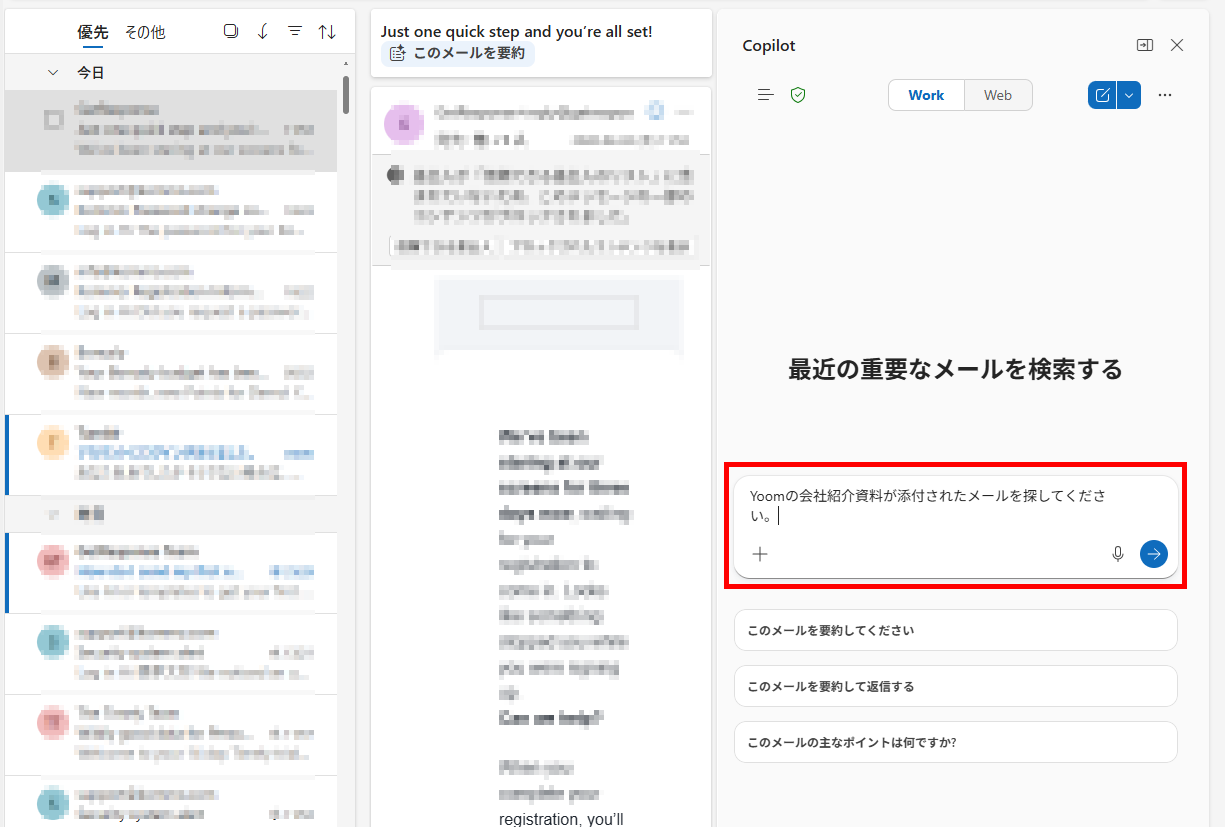Switch Copilot to Web mode
This screenshot has height=827, width=1225.
coord(997,95)
